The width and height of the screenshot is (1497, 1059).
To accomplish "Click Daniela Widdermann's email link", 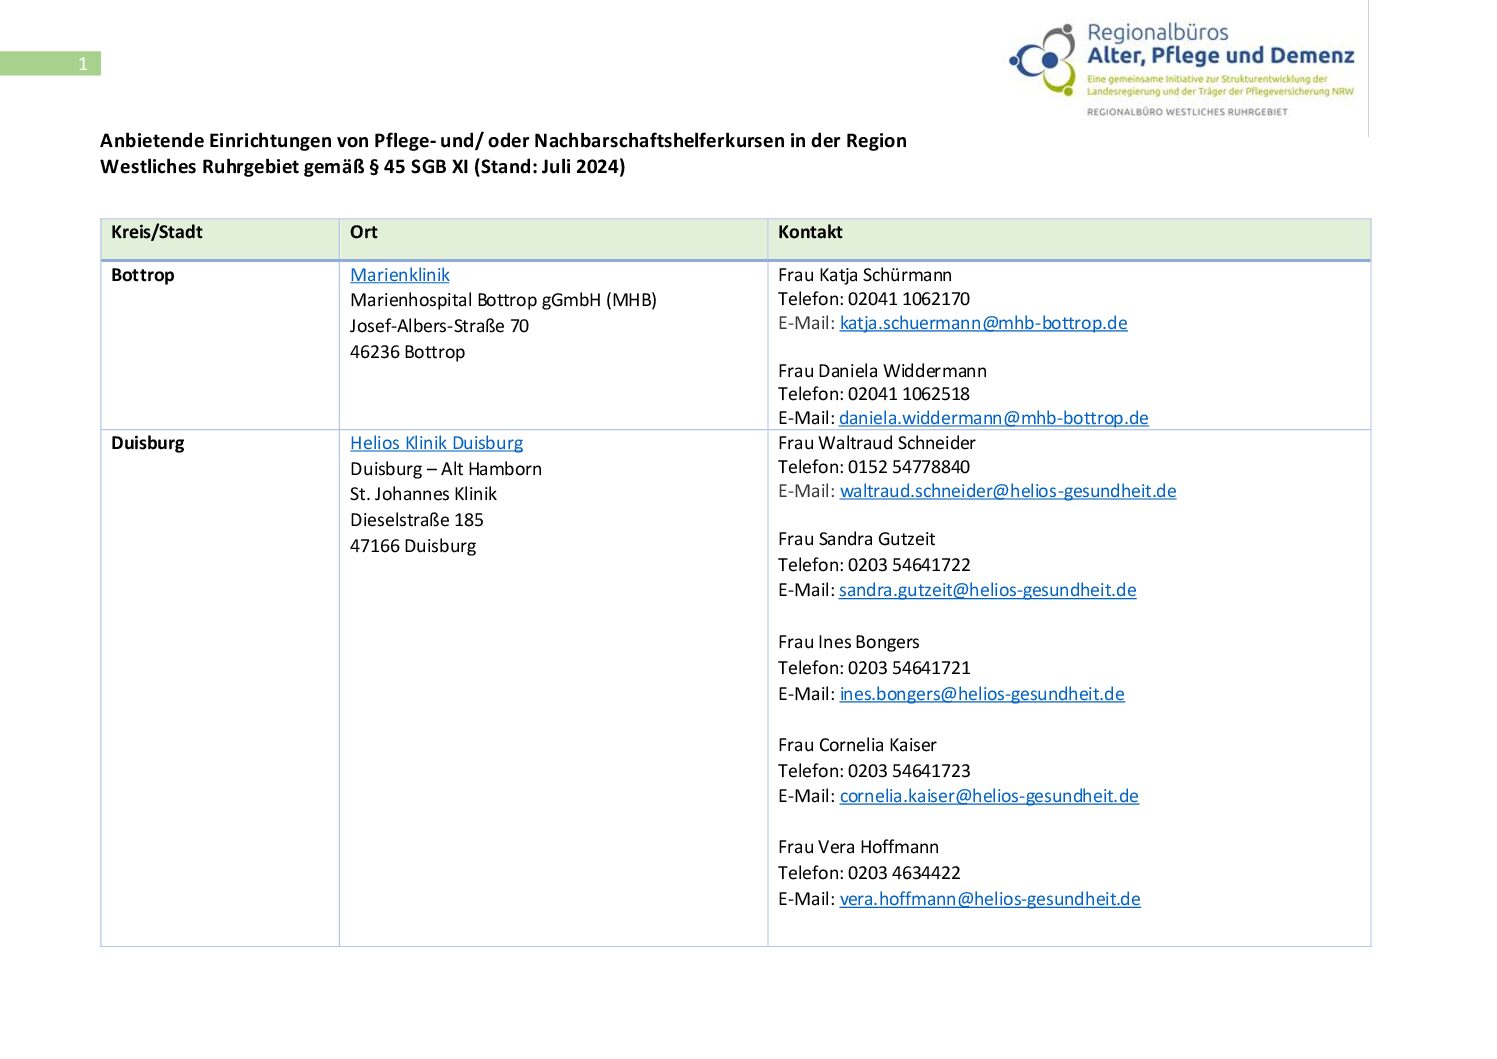I will coord(993,418).
